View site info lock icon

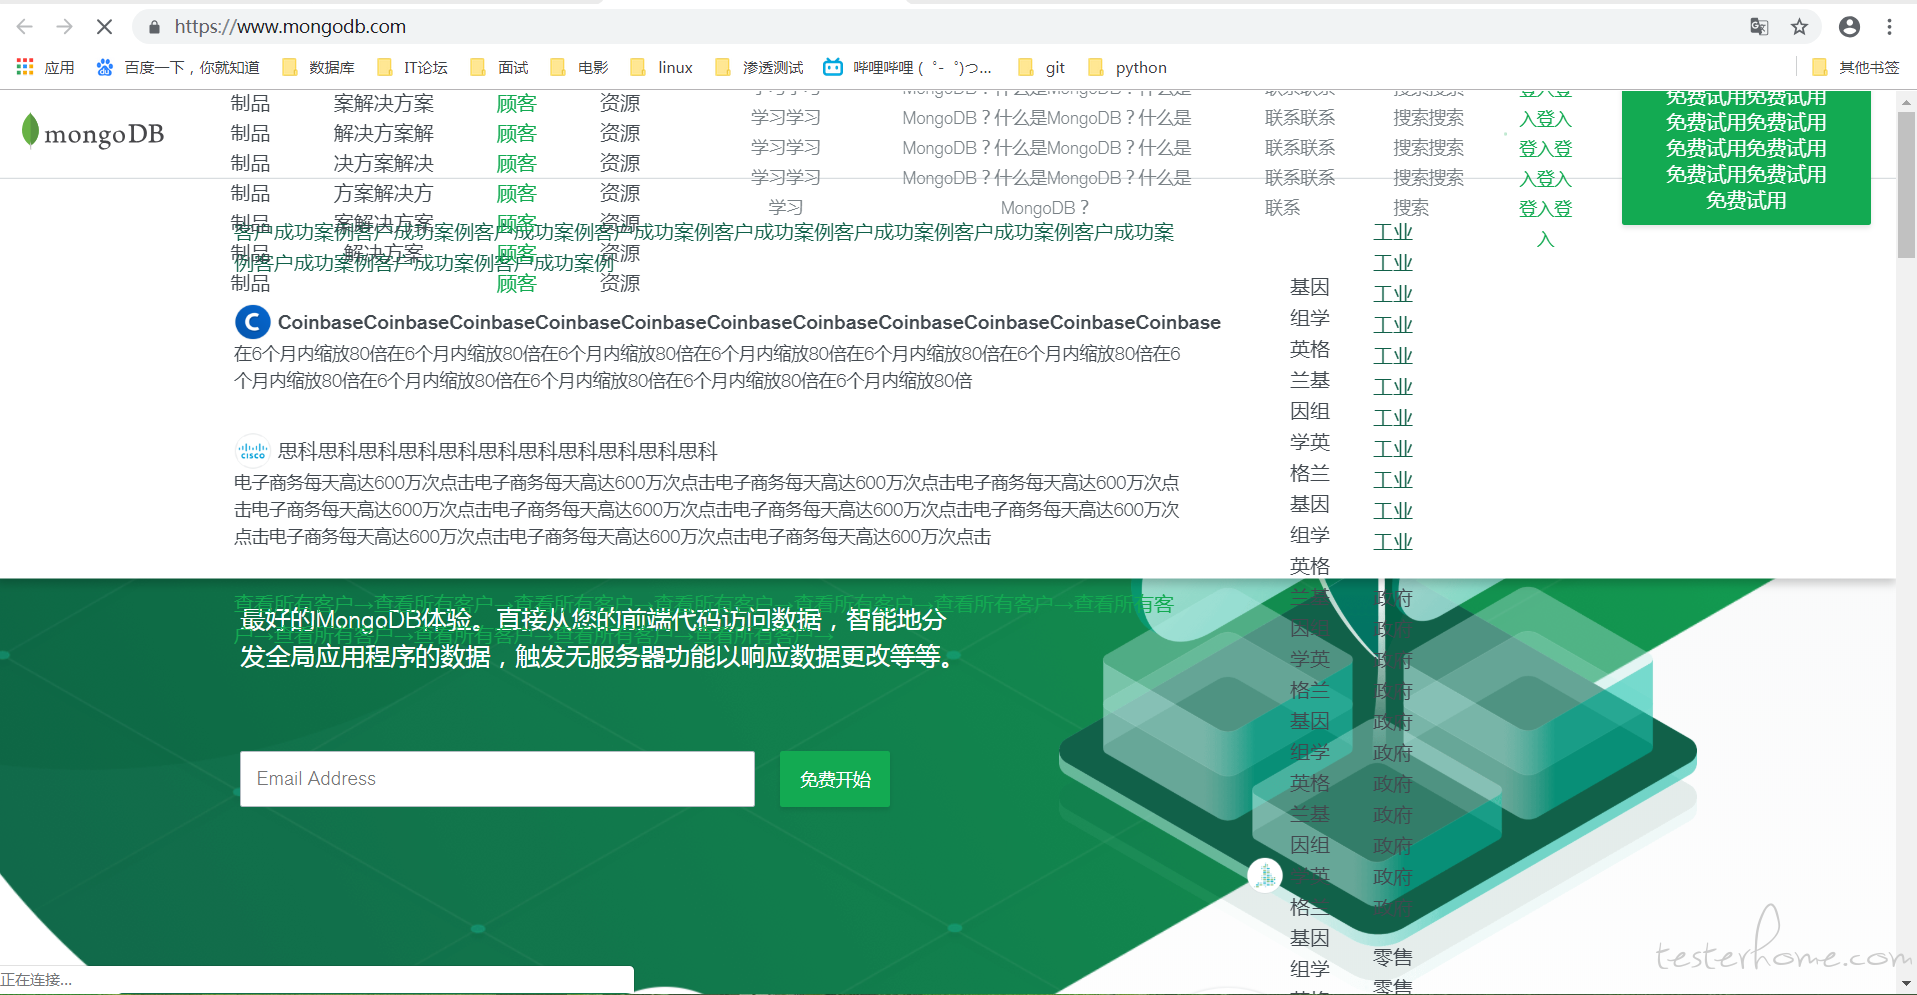coord(154,27)
